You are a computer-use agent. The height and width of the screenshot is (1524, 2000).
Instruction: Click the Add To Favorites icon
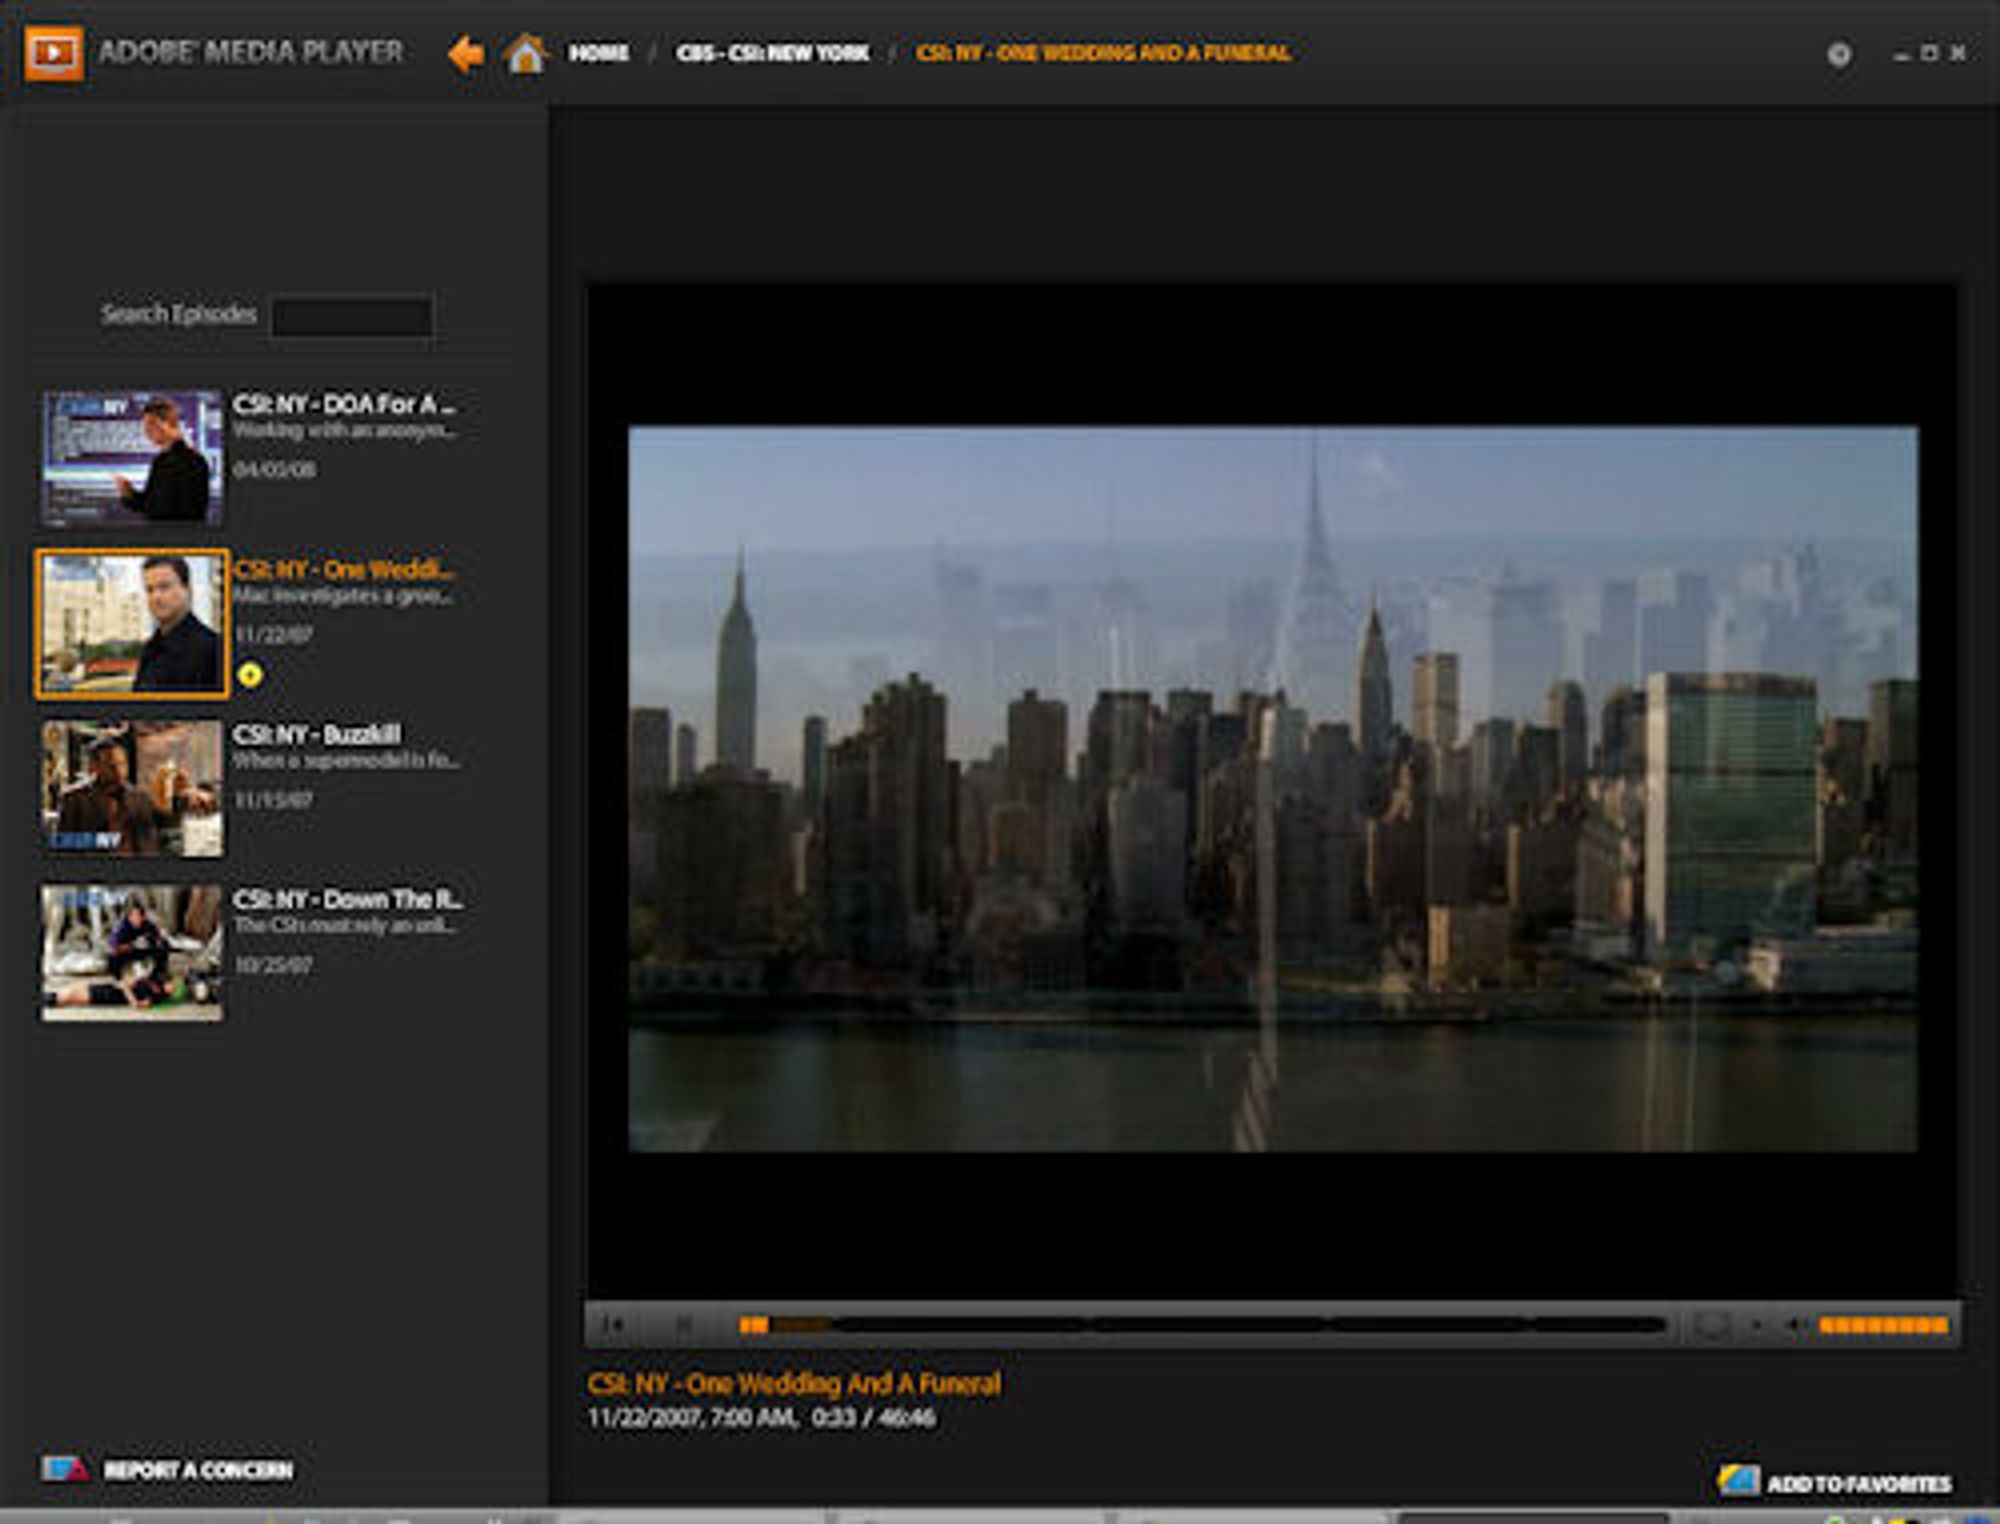click(x=1738, y=1481)
